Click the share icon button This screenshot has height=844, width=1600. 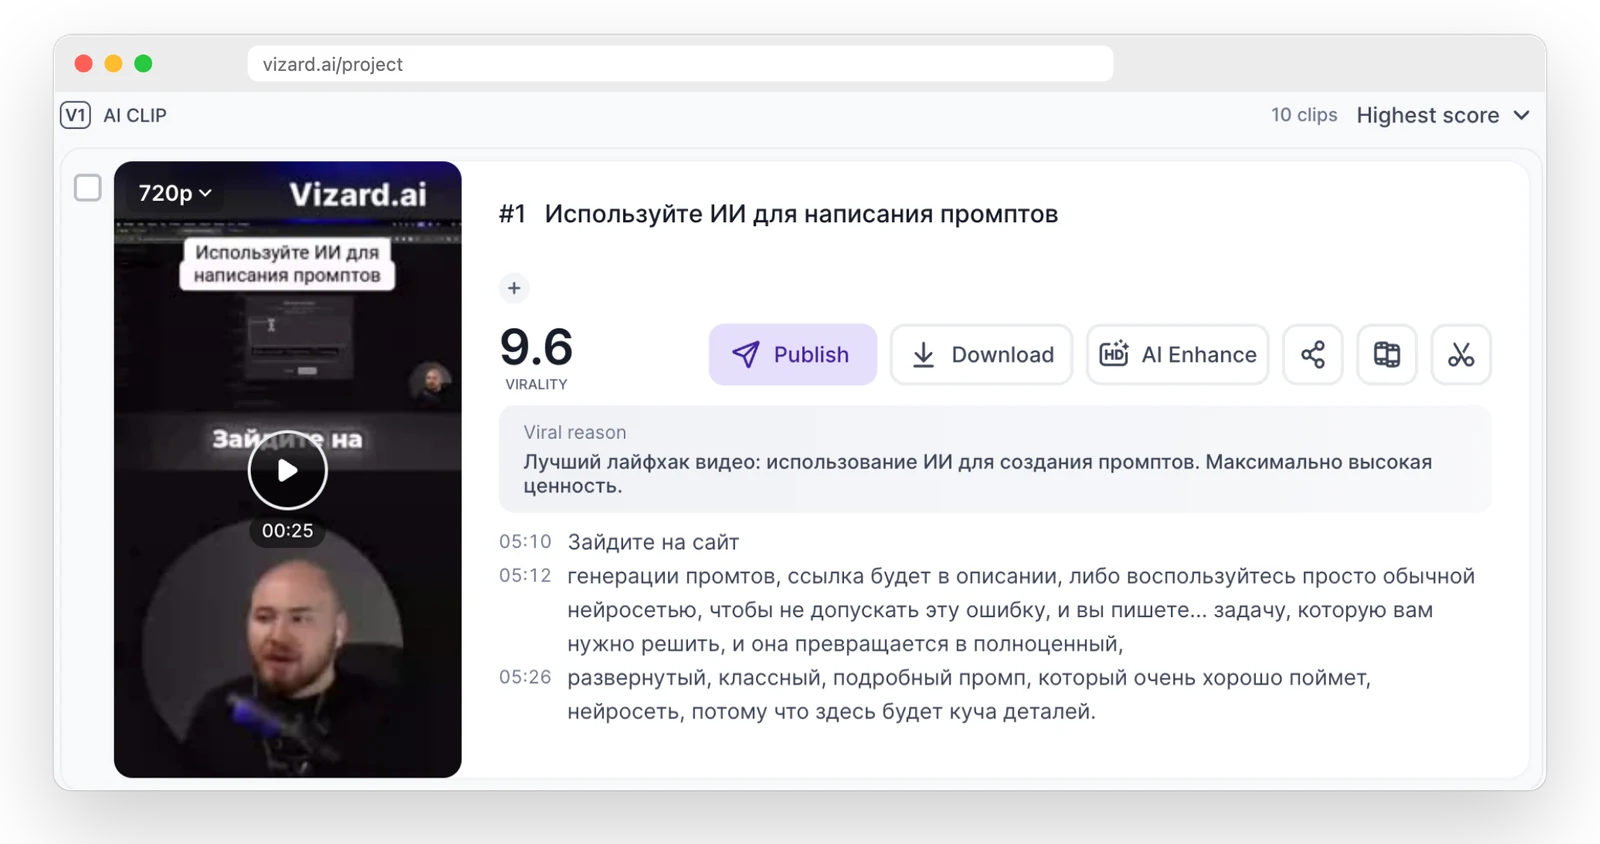coord(1312,354)
